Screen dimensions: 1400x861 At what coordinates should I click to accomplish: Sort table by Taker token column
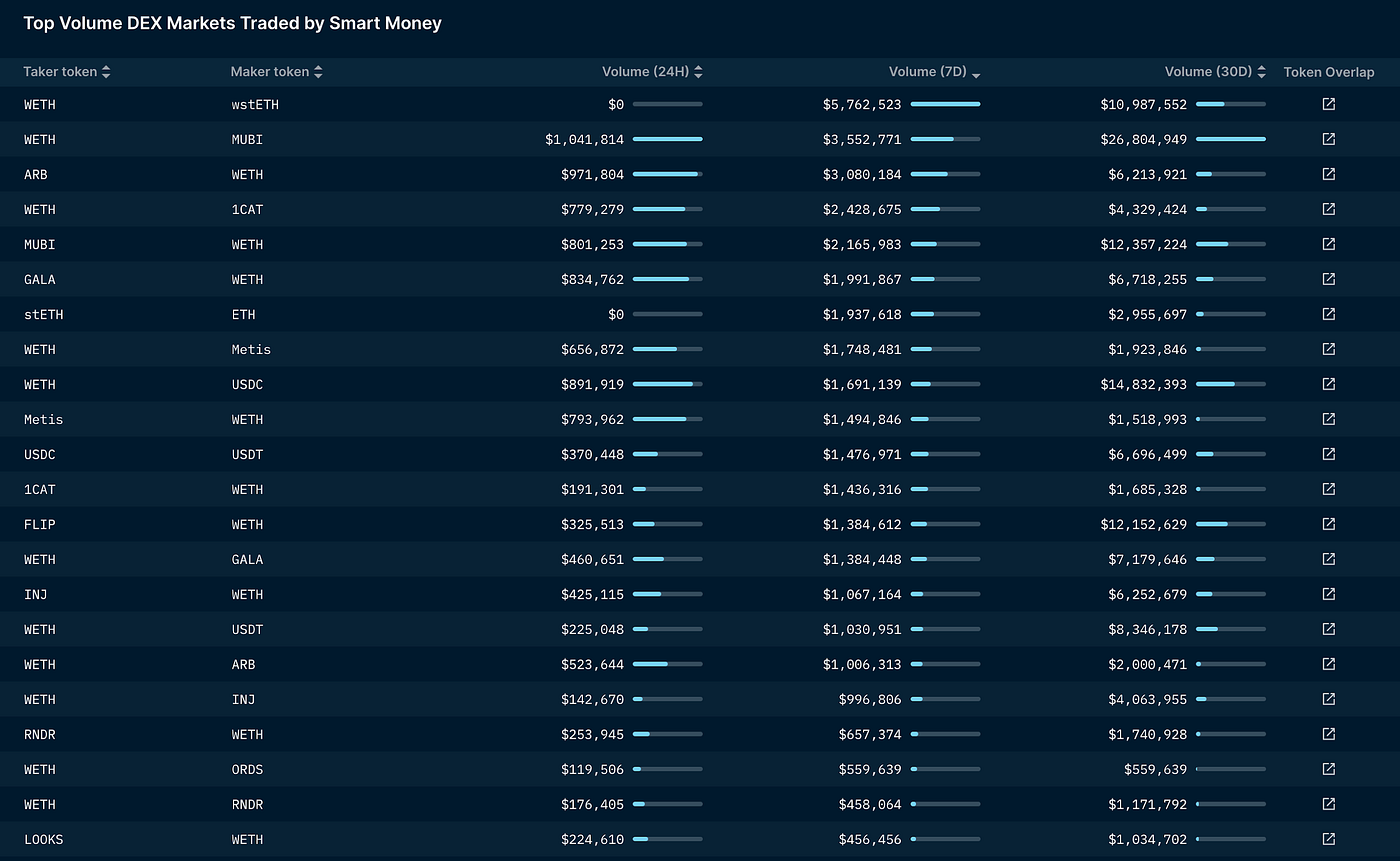point(67,72)
